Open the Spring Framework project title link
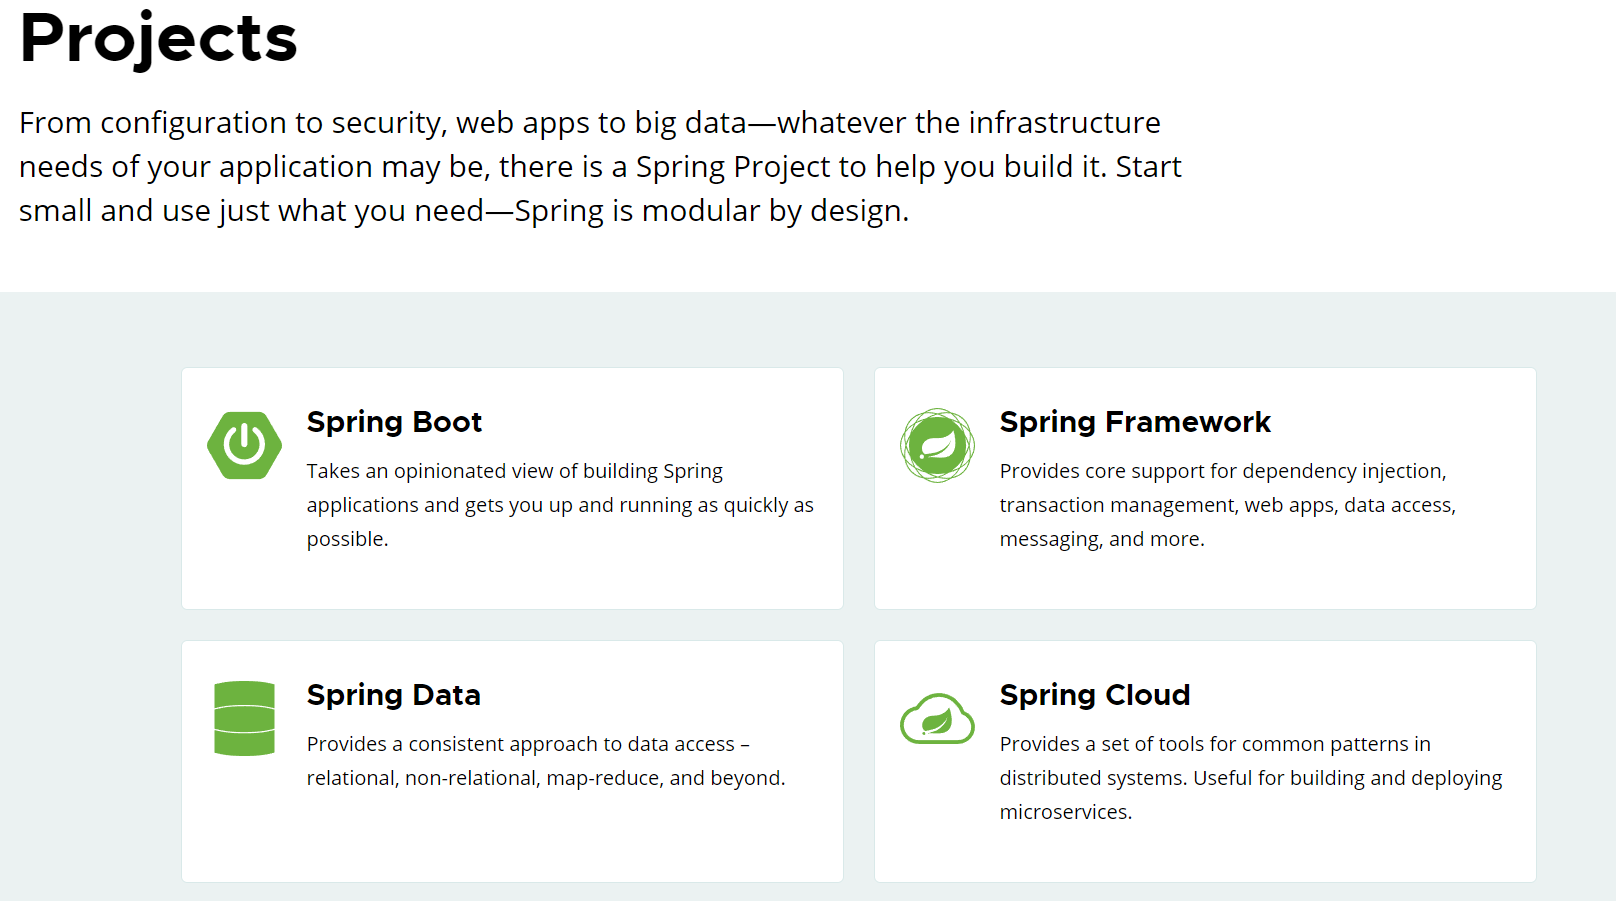Viewport: 1616px width, 901px height. [1135, 422]
